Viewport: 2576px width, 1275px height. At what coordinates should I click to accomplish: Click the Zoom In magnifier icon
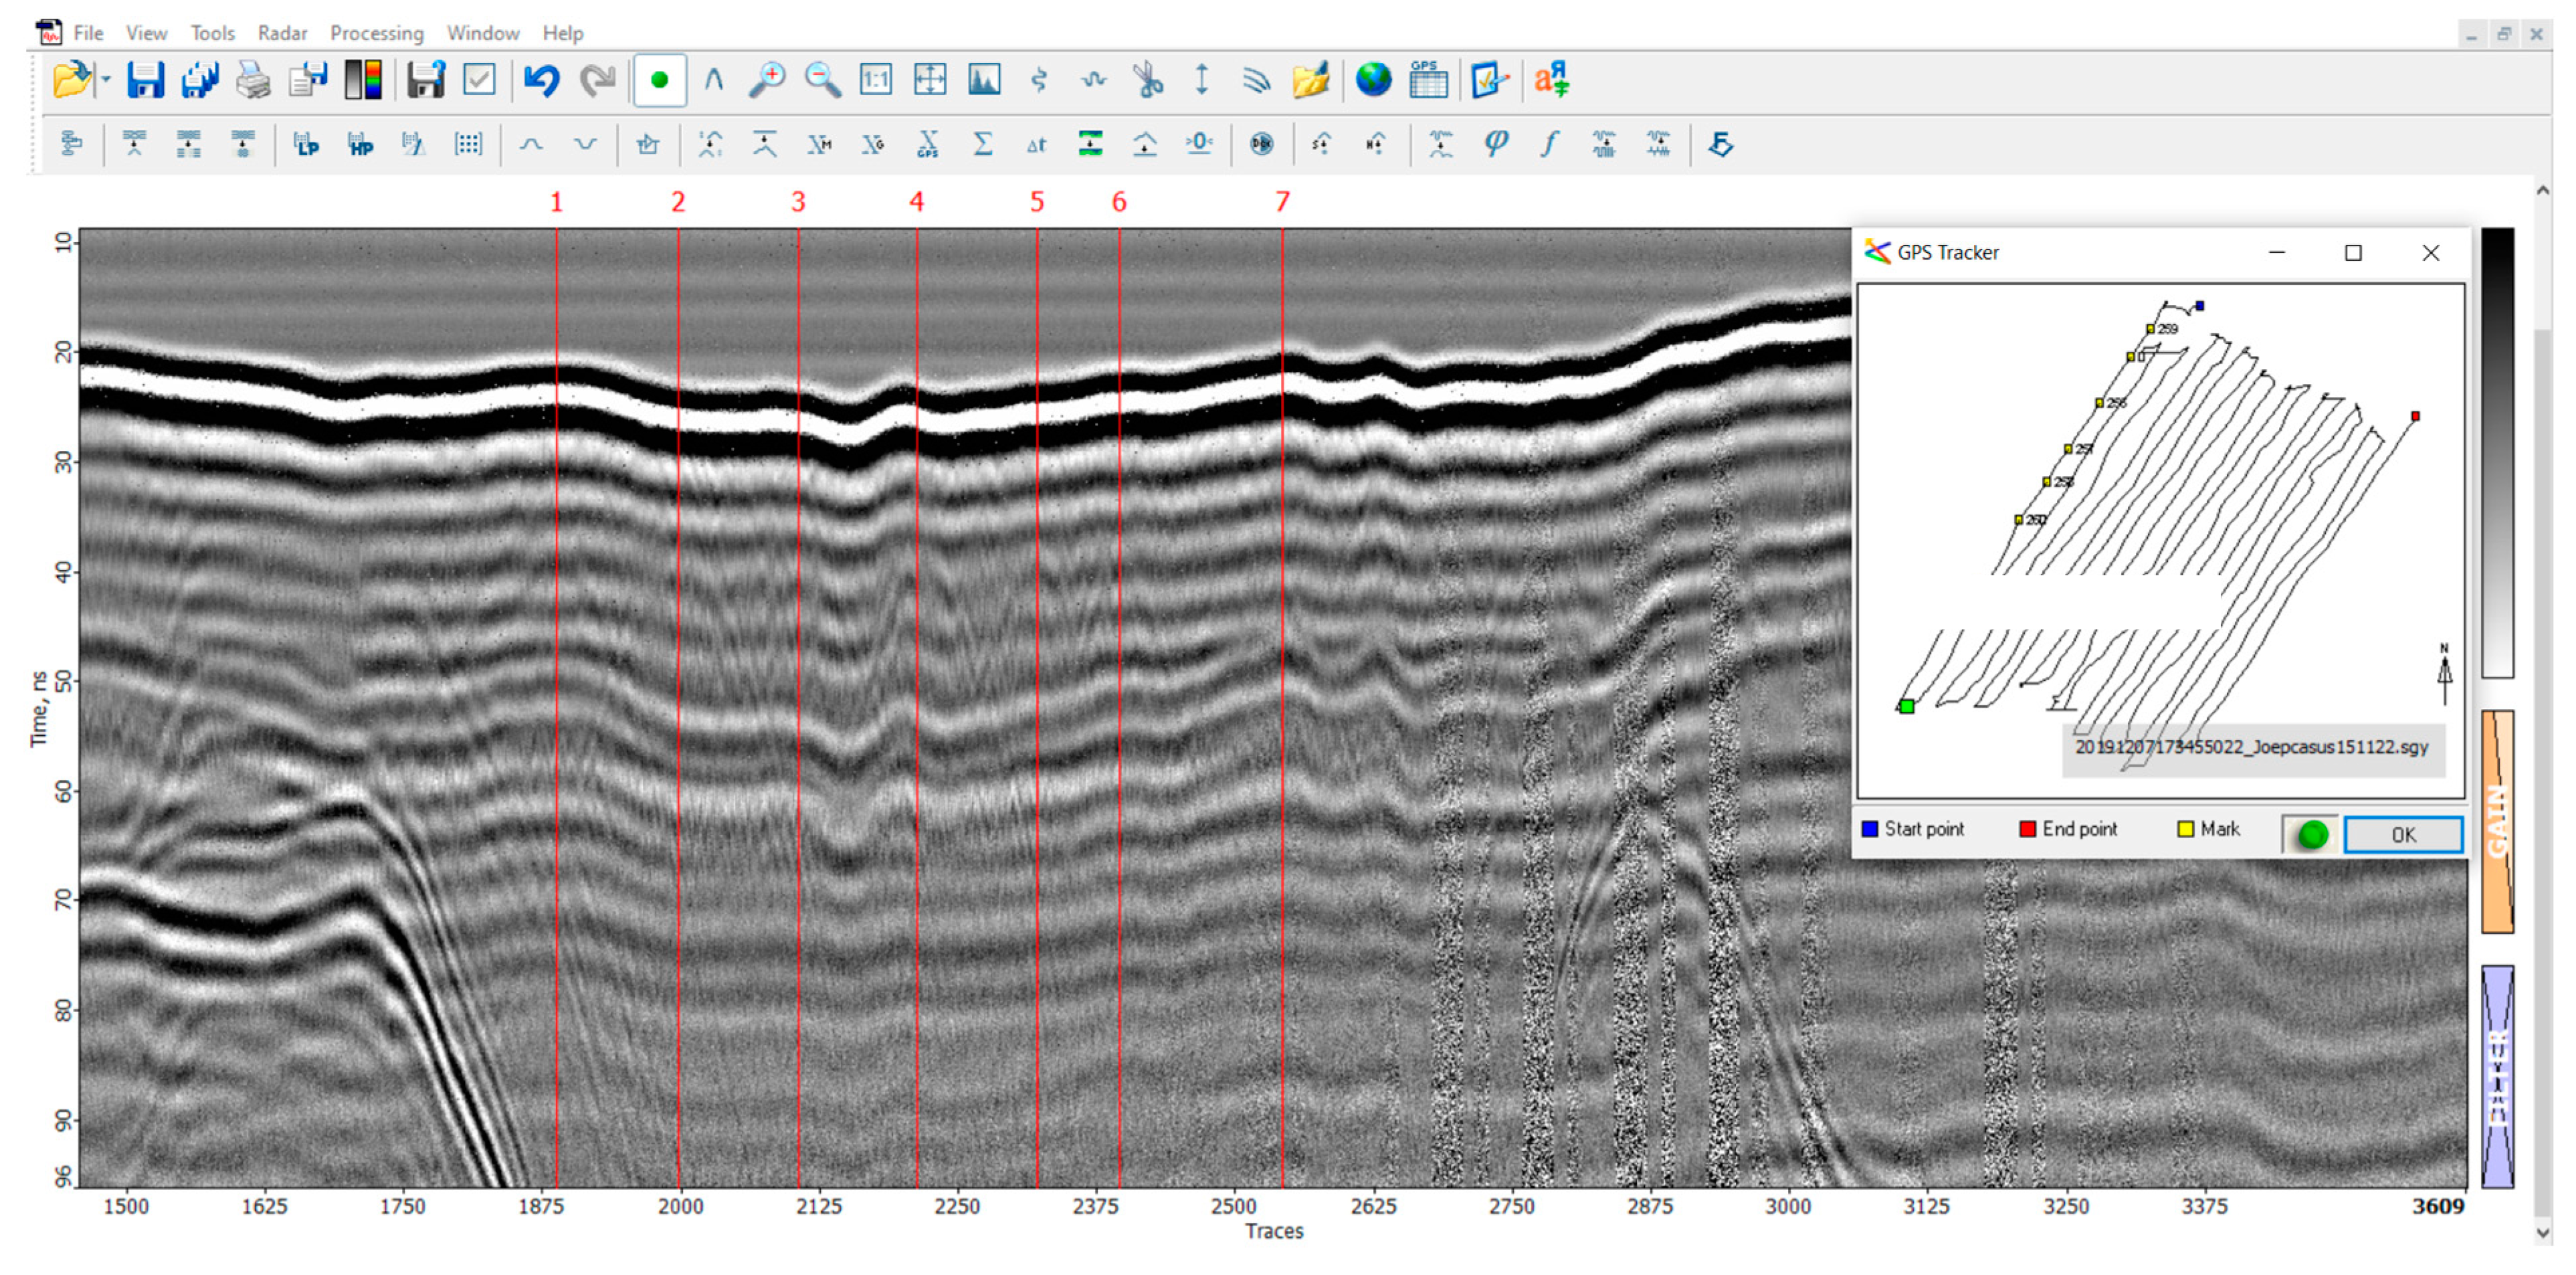point(767,80)
